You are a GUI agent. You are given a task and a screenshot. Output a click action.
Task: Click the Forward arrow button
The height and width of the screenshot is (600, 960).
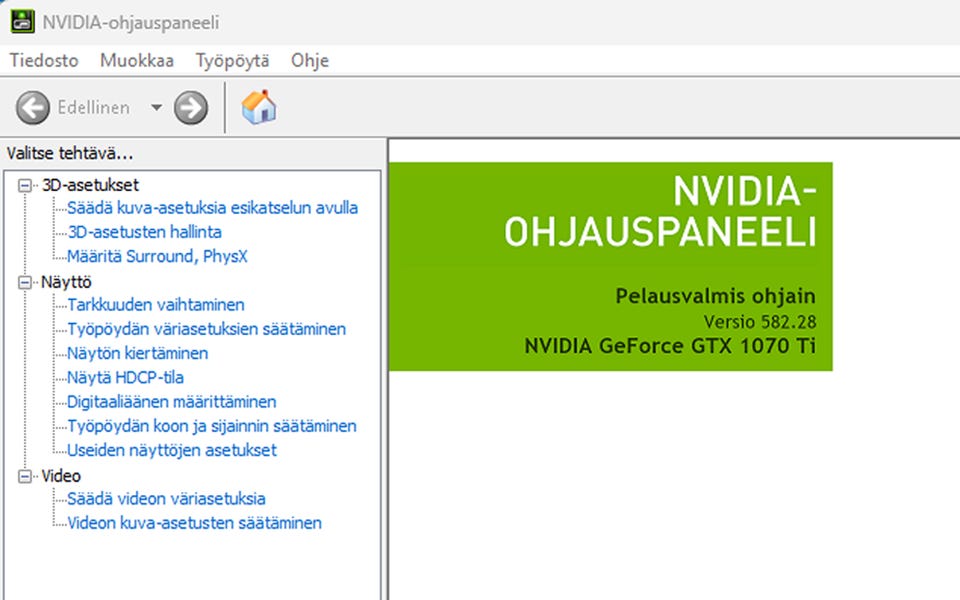[191, 108]
